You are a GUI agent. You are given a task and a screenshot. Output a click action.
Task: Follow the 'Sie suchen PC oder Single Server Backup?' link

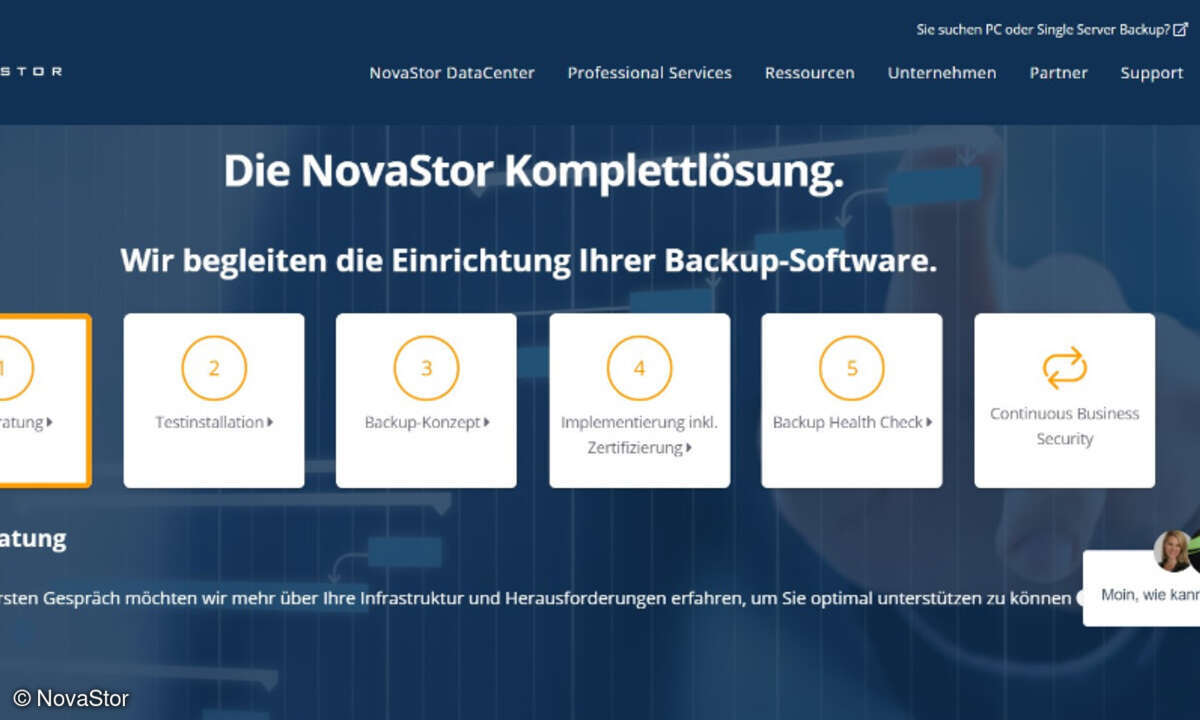1043,30
